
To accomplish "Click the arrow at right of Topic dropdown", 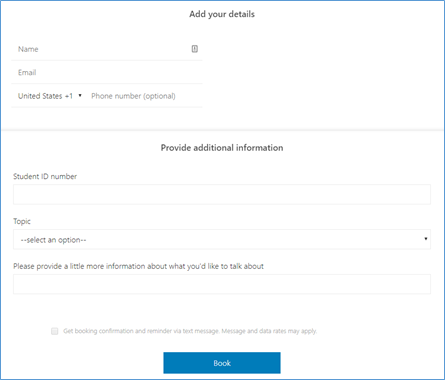I will coord(426,239).
